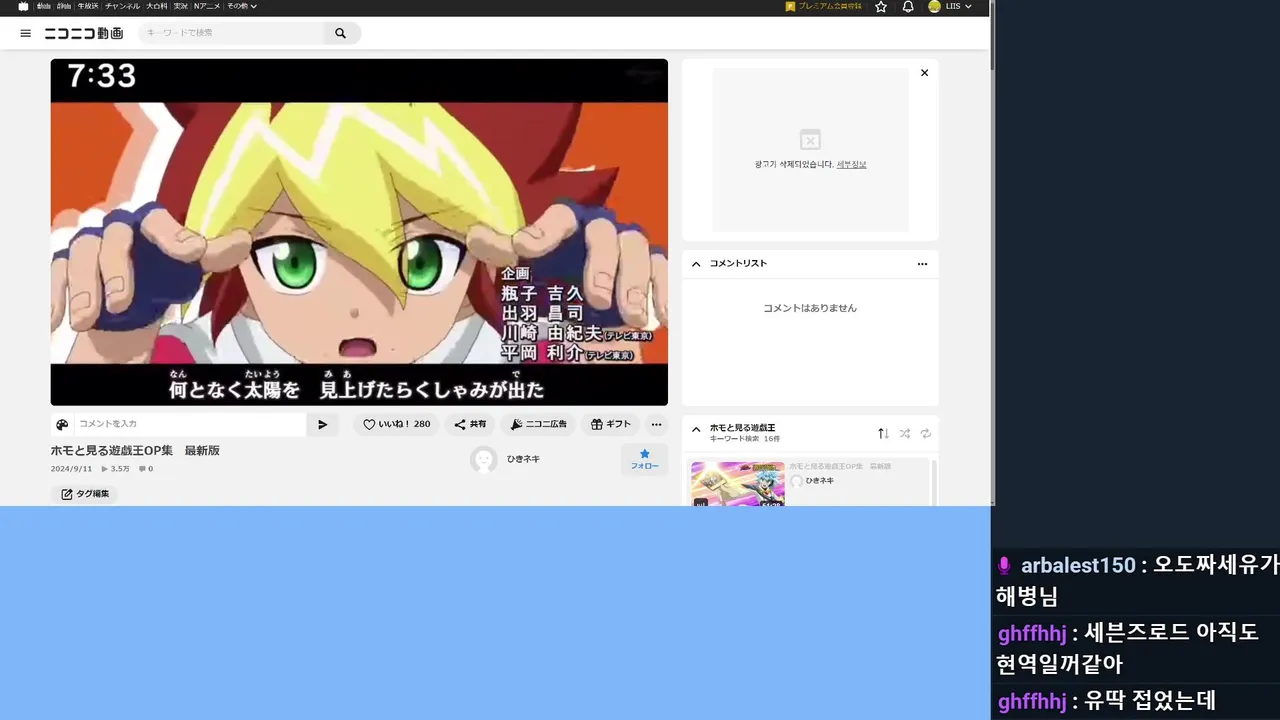Click arbalest150 username in chat
The image size is (1280, 720).
pyautogui.click(x=1078, y=565)
